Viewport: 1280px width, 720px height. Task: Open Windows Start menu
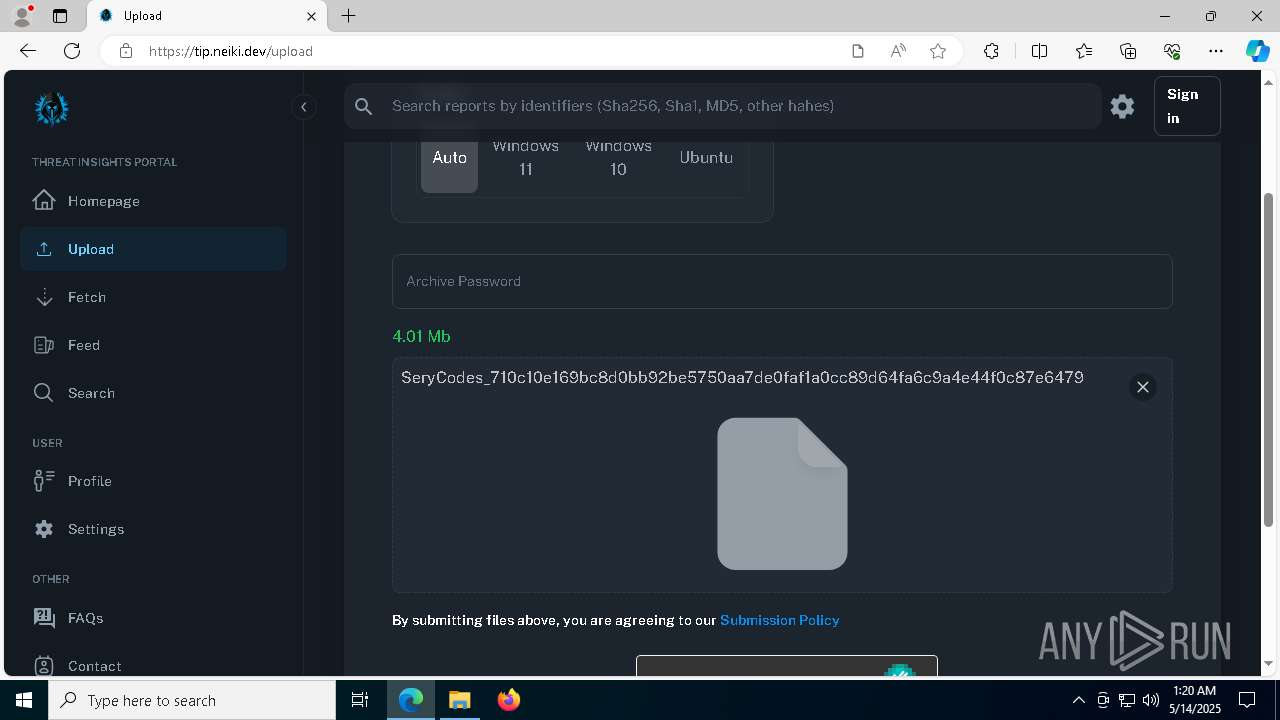click(x=24, y=700)
